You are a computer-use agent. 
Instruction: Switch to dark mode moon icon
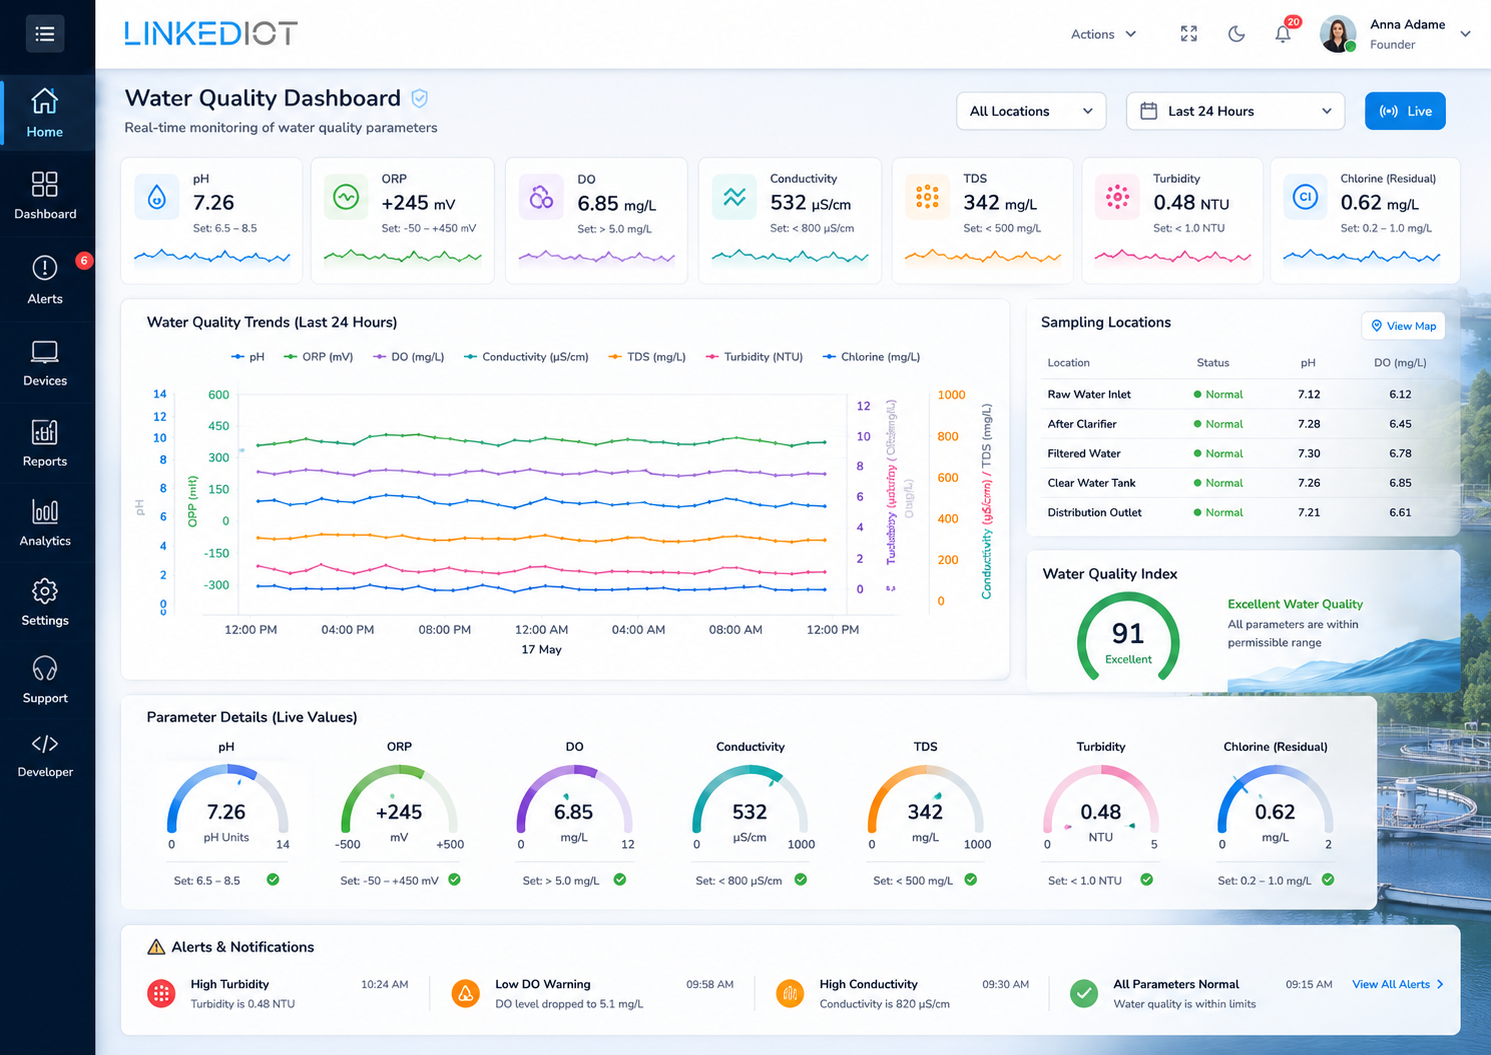tap(1237, 34)
